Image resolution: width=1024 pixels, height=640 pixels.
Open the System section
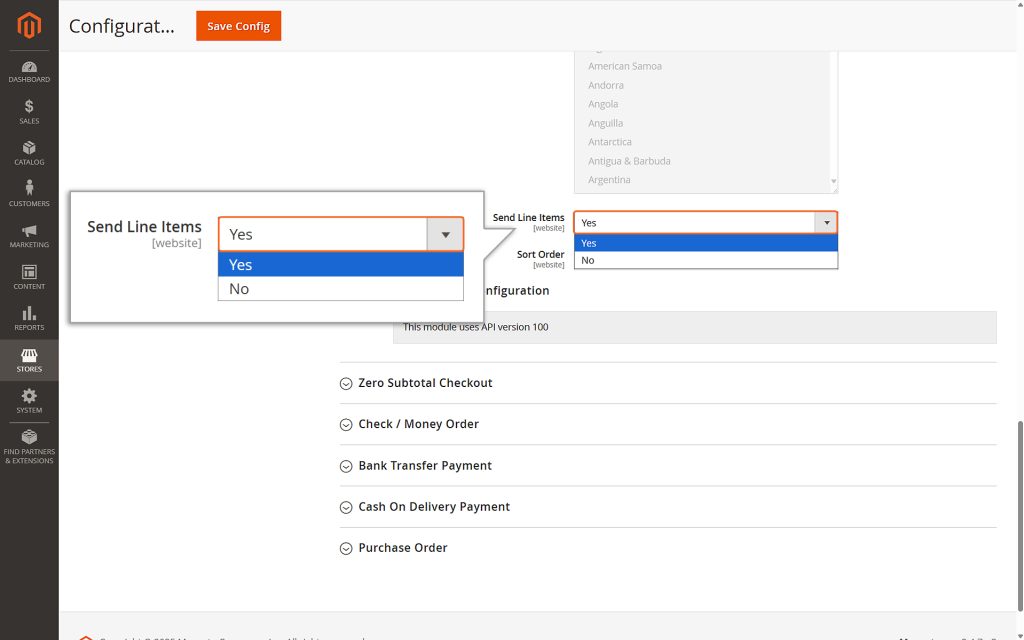(29, 402)
